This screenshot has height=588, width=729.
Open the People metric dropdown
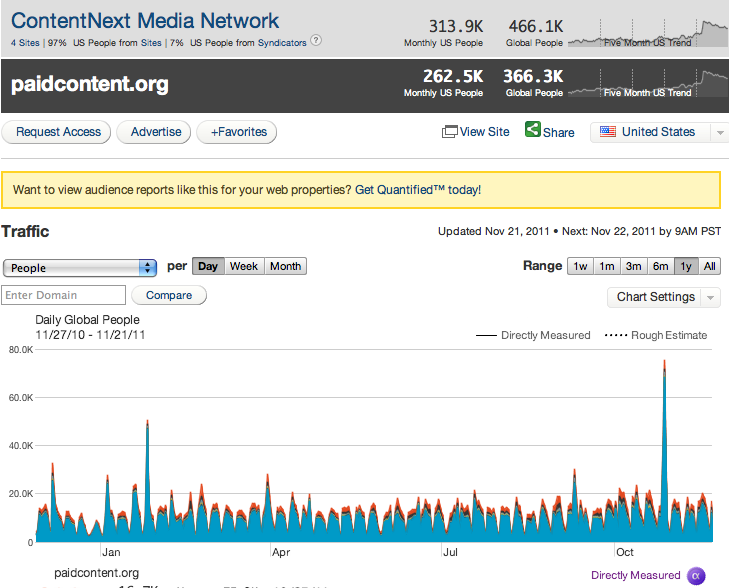(x=80, y=268)
